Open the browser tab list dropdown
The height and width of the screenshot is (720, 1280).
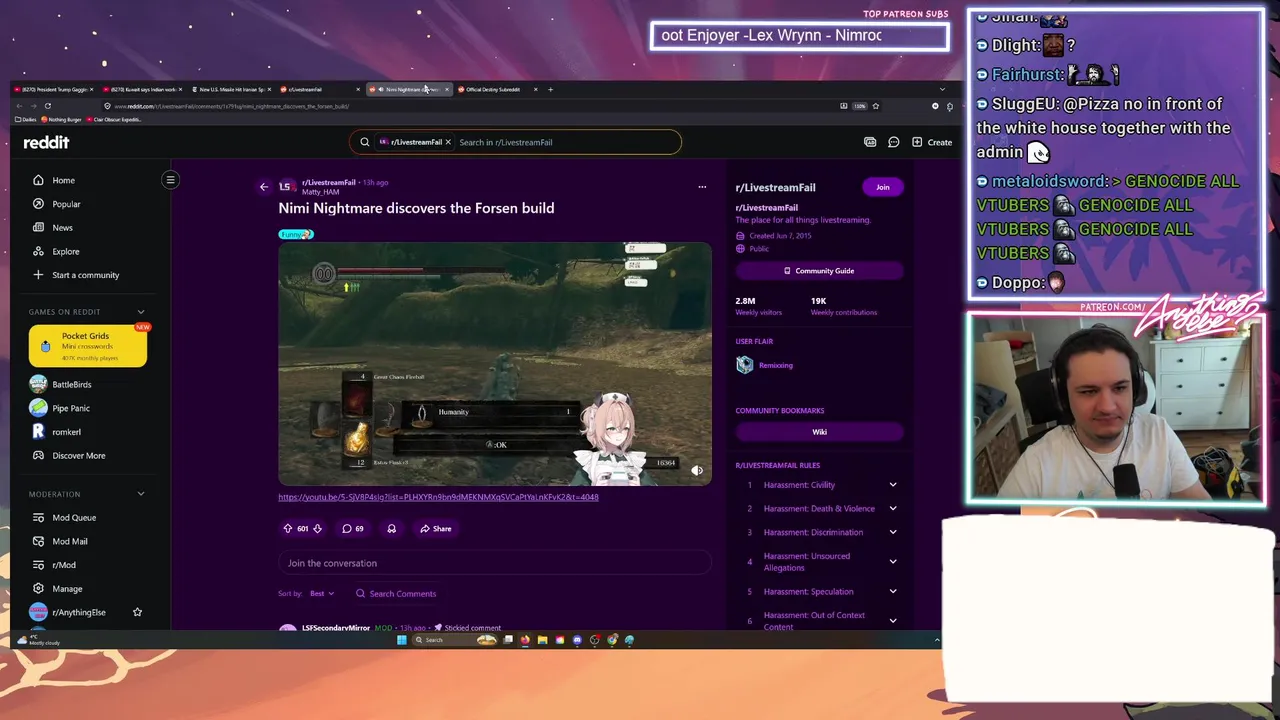point(942,89)
